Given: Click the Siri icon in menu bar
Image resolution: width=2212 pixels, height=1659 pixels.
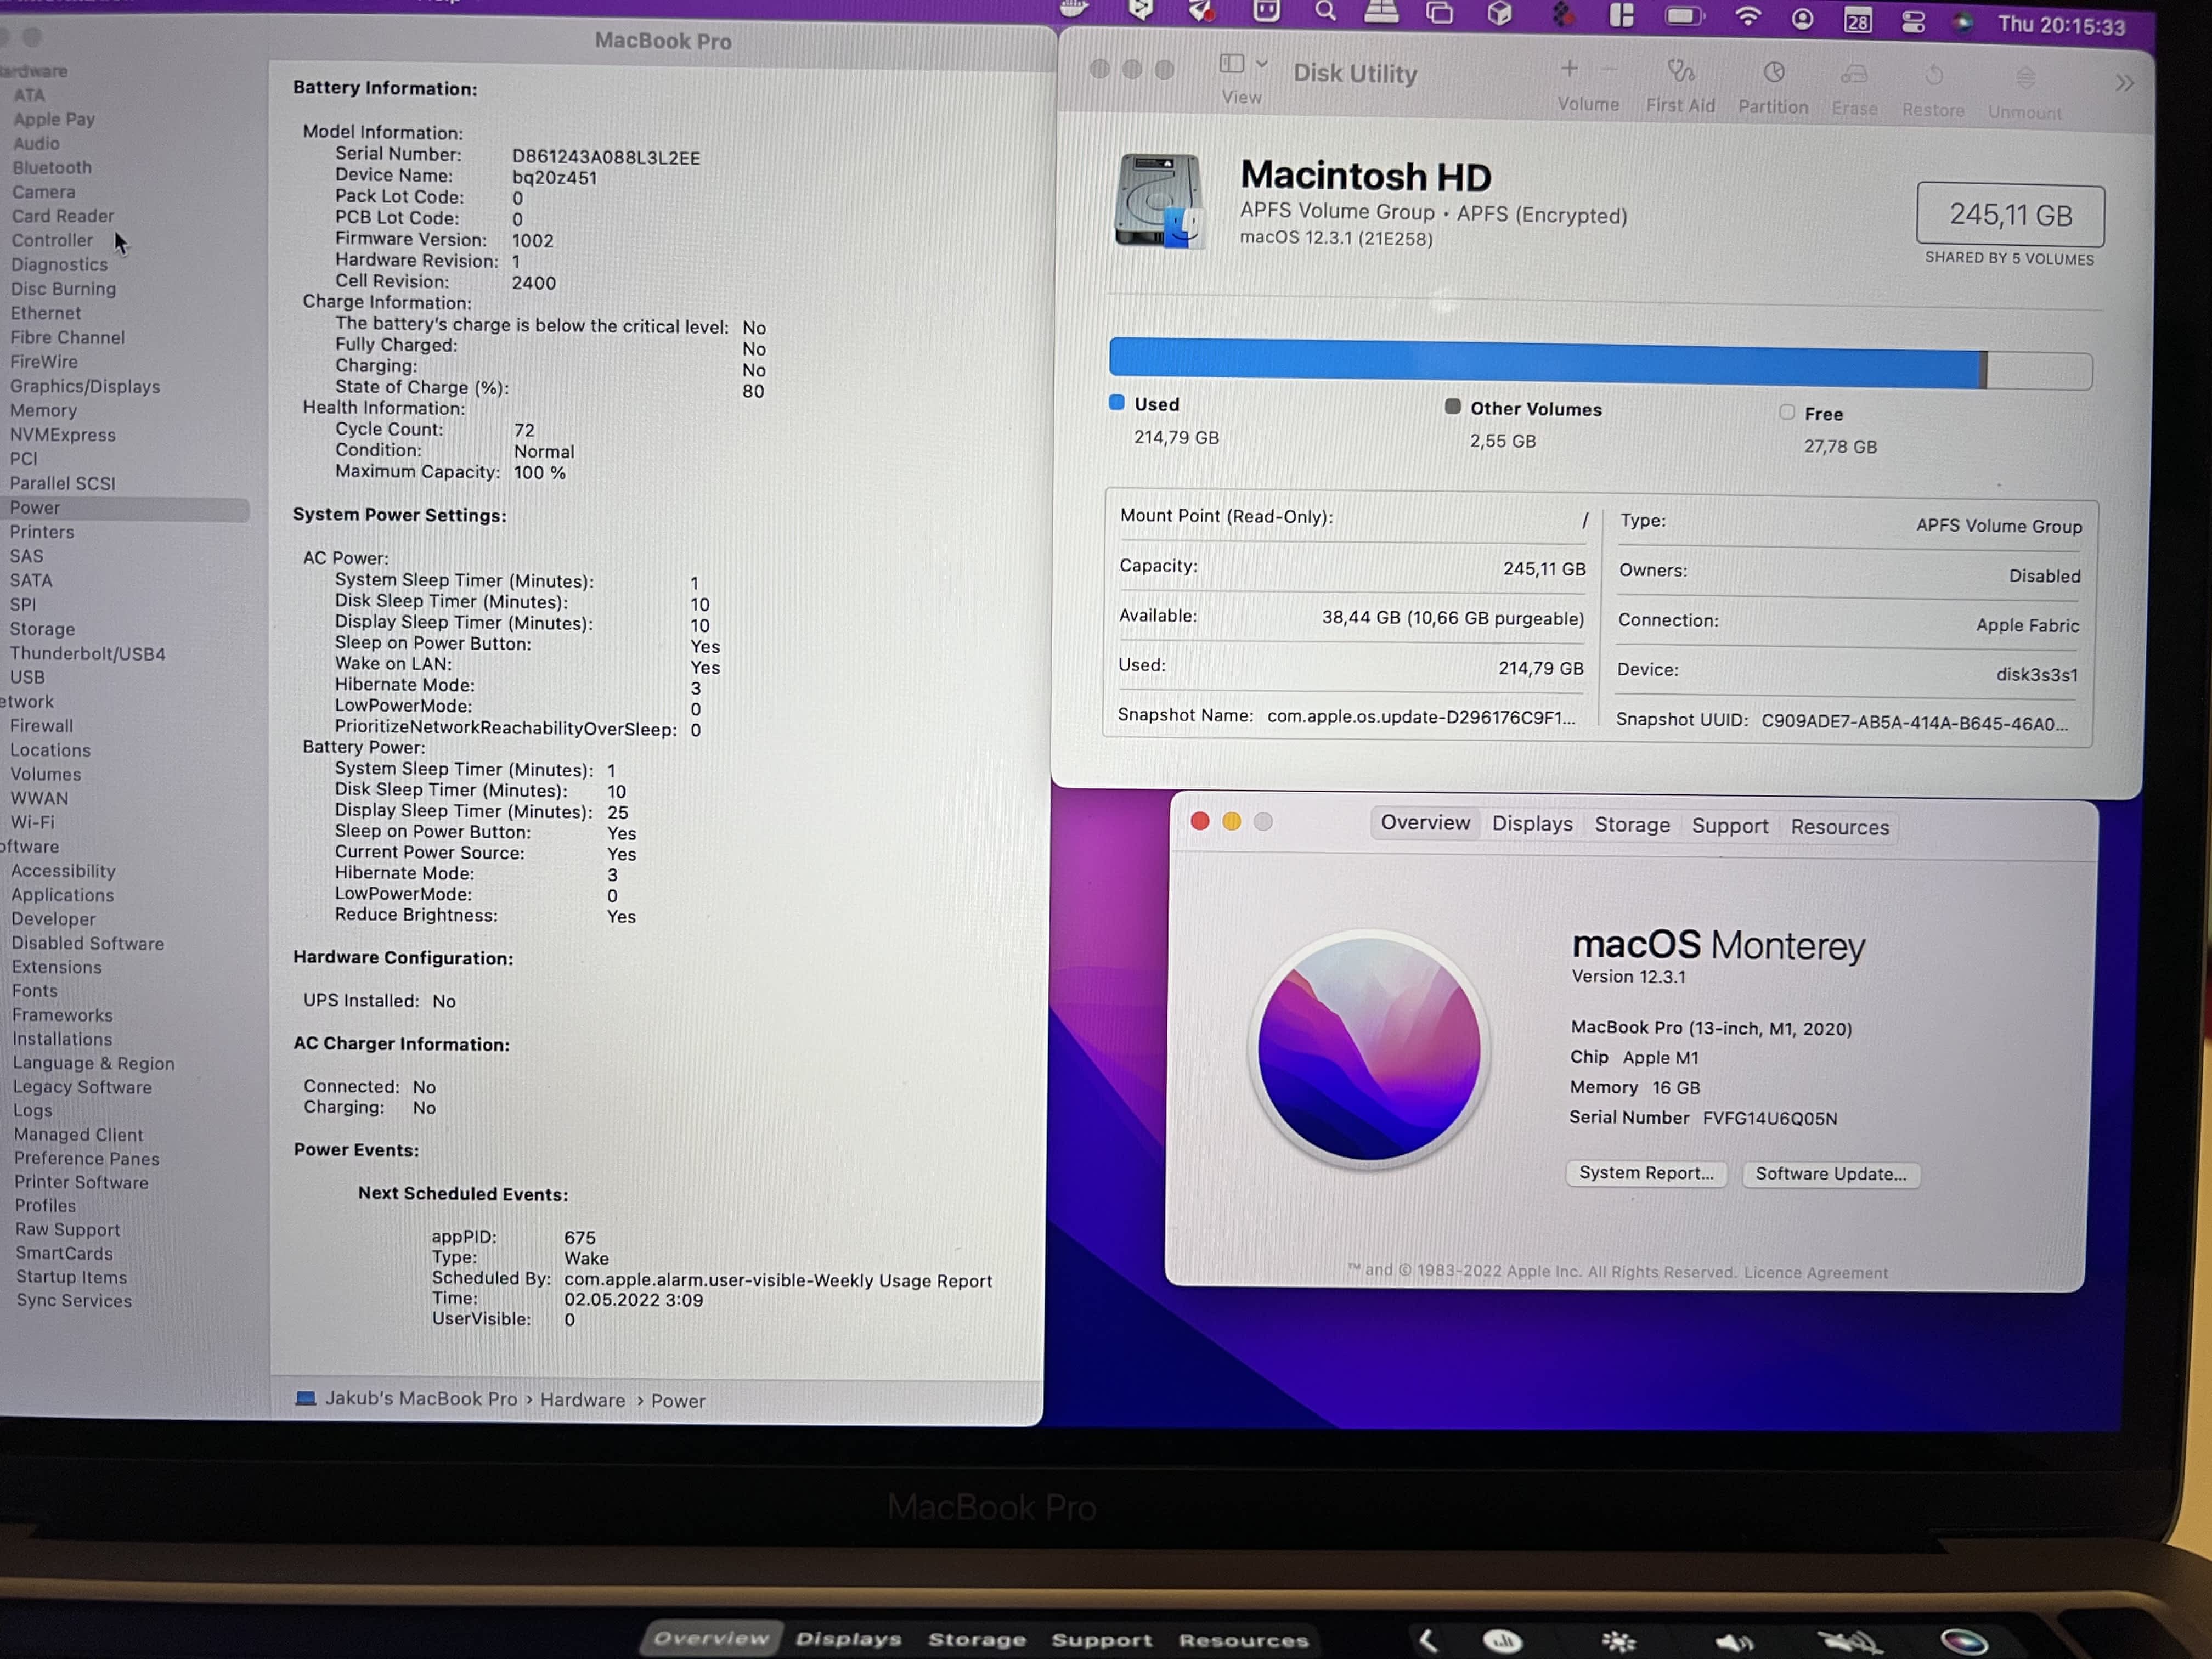Looking at the screenshot, I should click(1963, 23).
